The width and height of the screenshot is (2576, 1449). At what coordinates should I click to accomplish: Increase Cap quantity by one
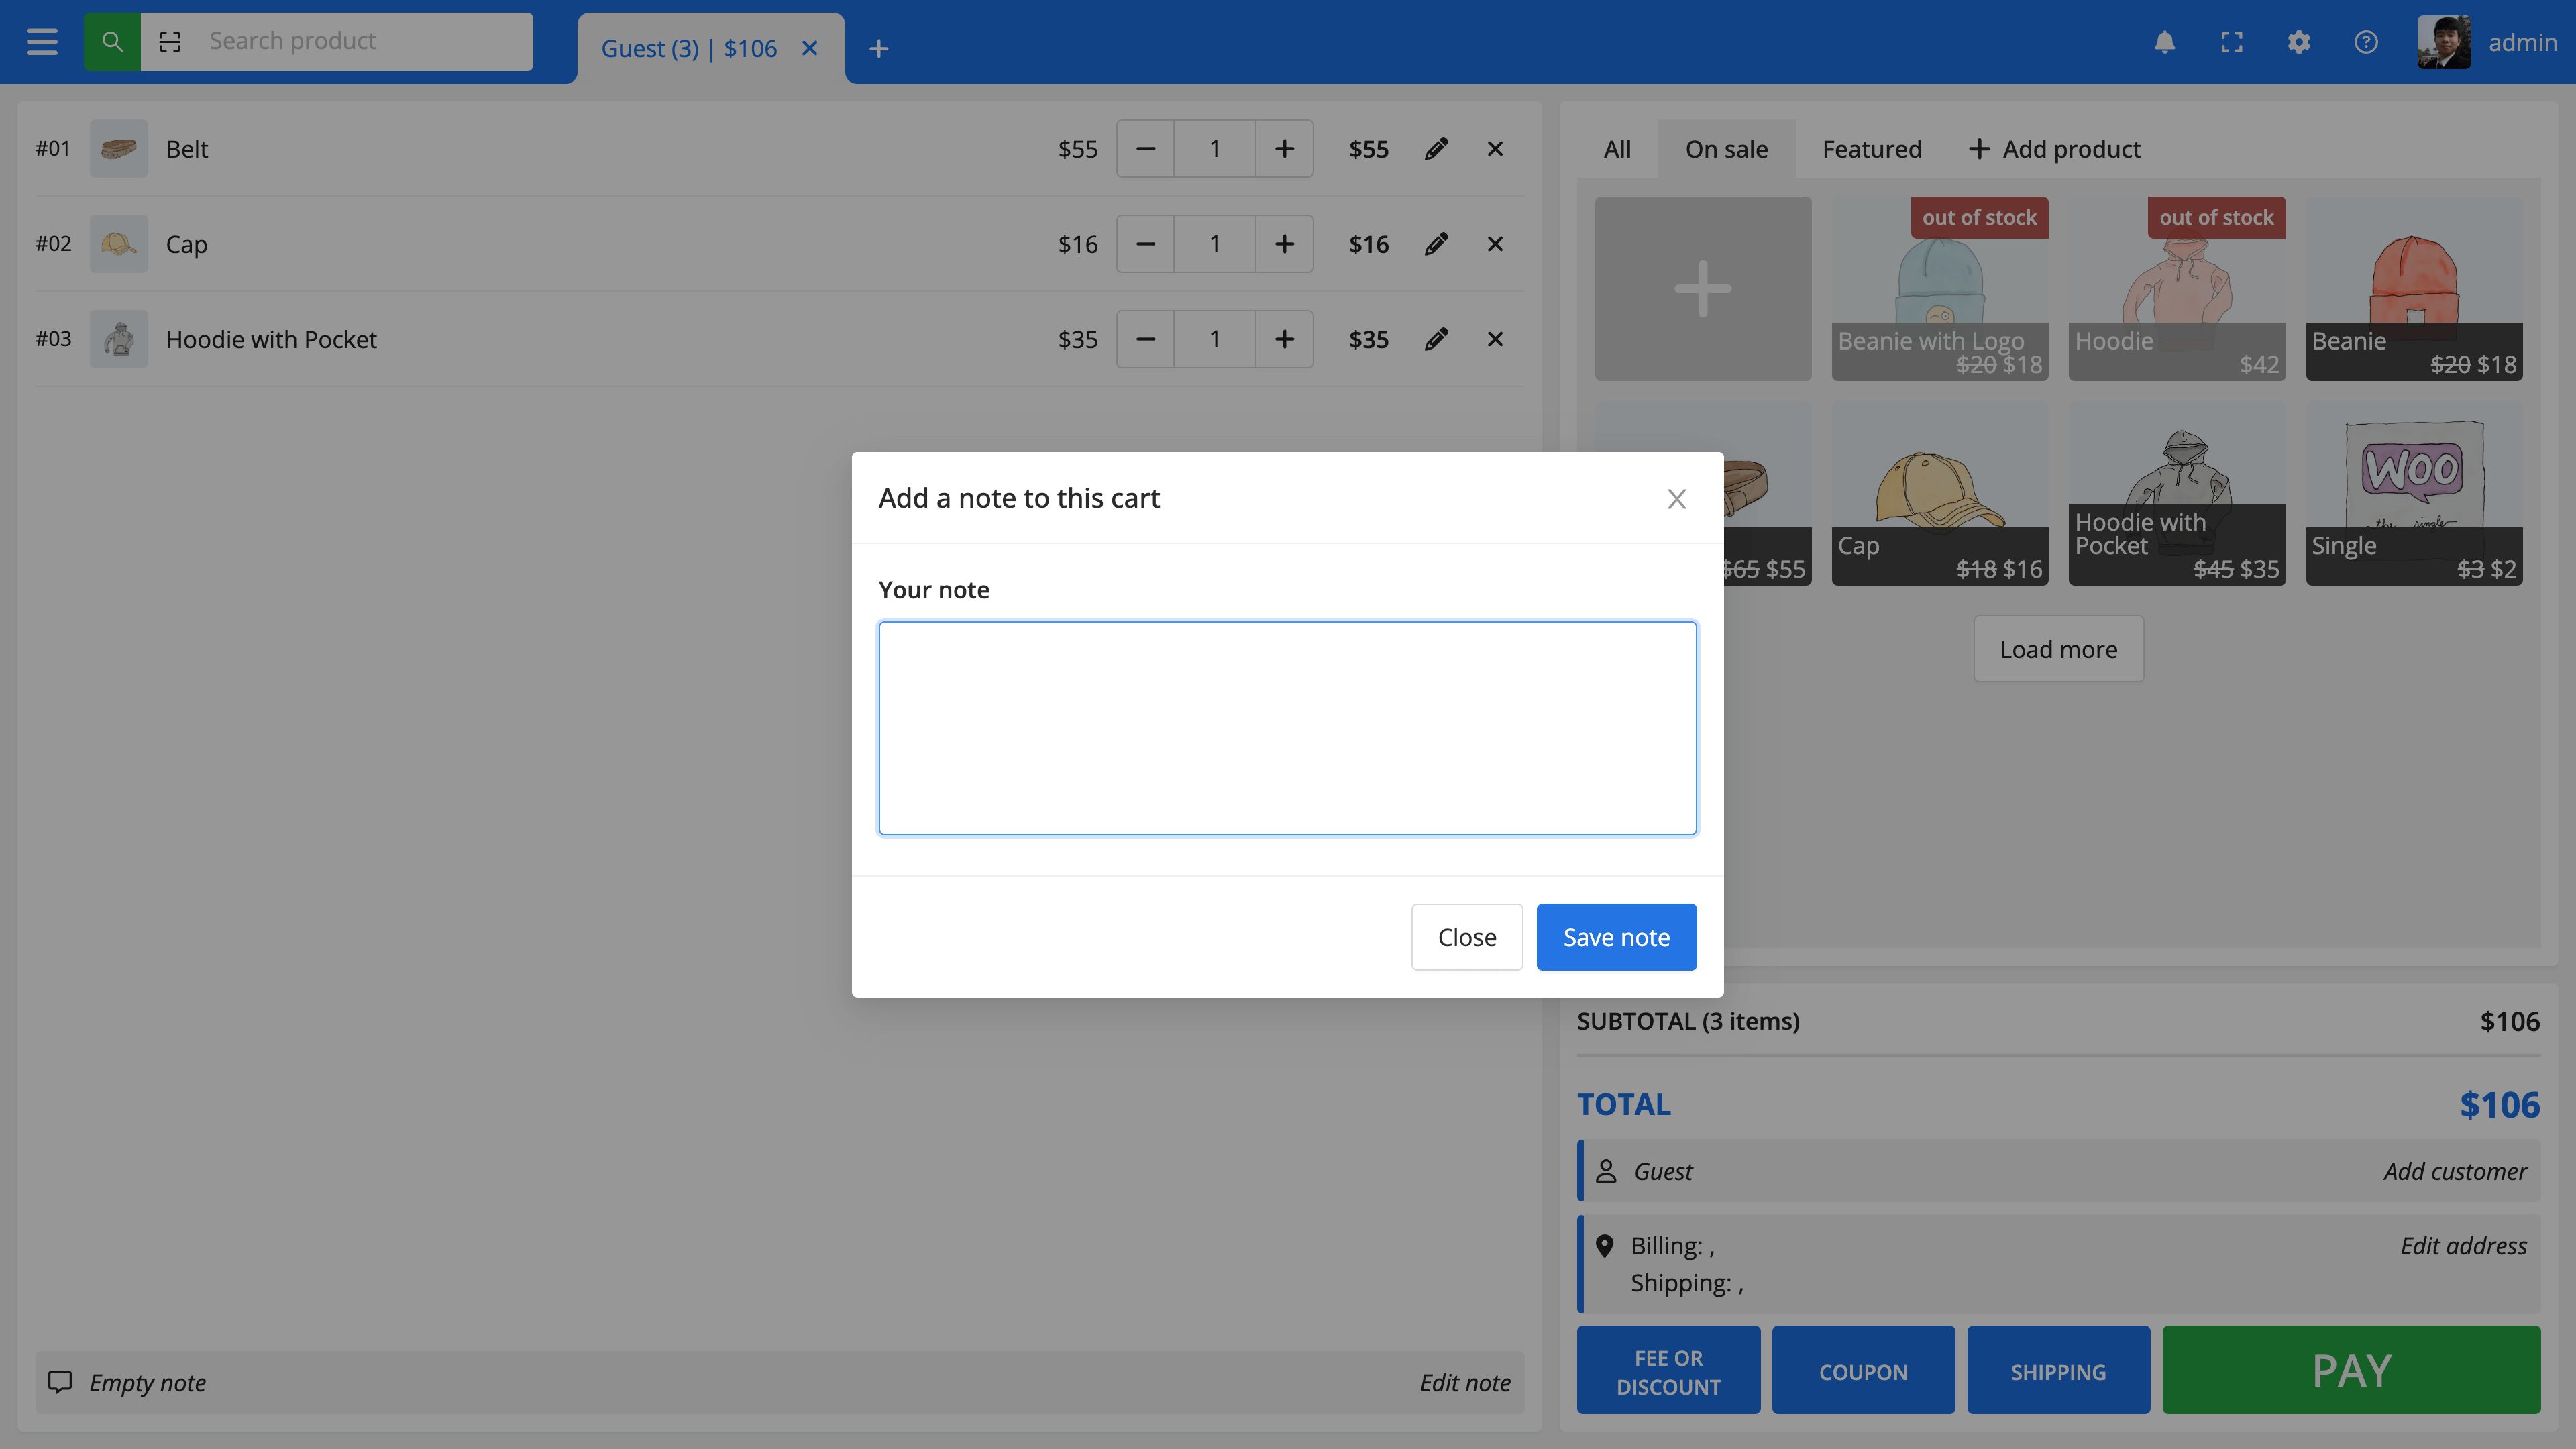point(1284,244)
